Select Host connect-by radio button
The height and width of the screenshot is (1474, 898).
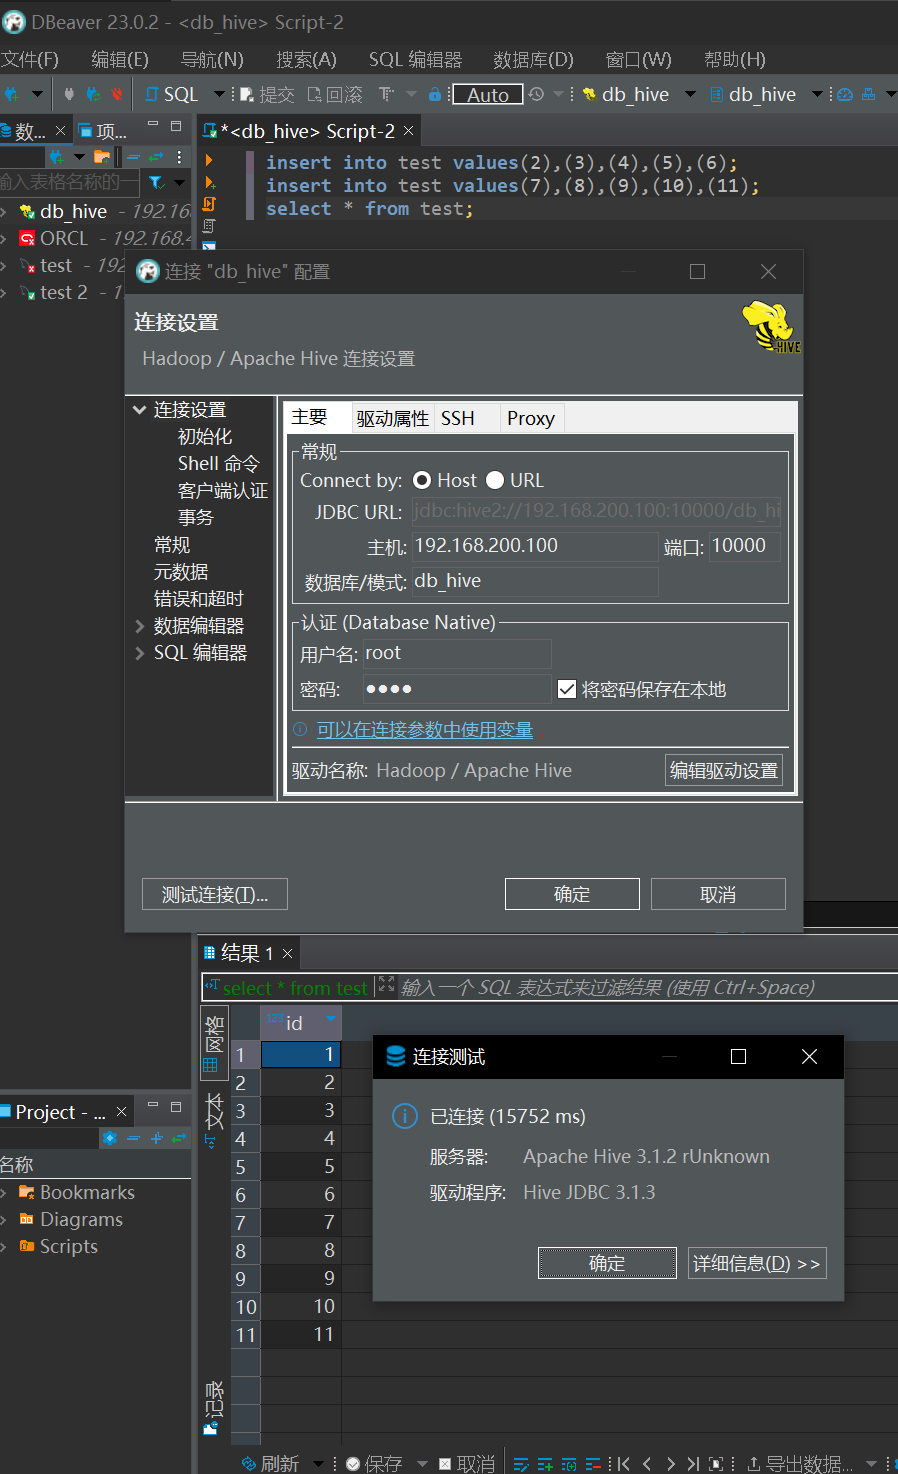[x=422, y=481]
